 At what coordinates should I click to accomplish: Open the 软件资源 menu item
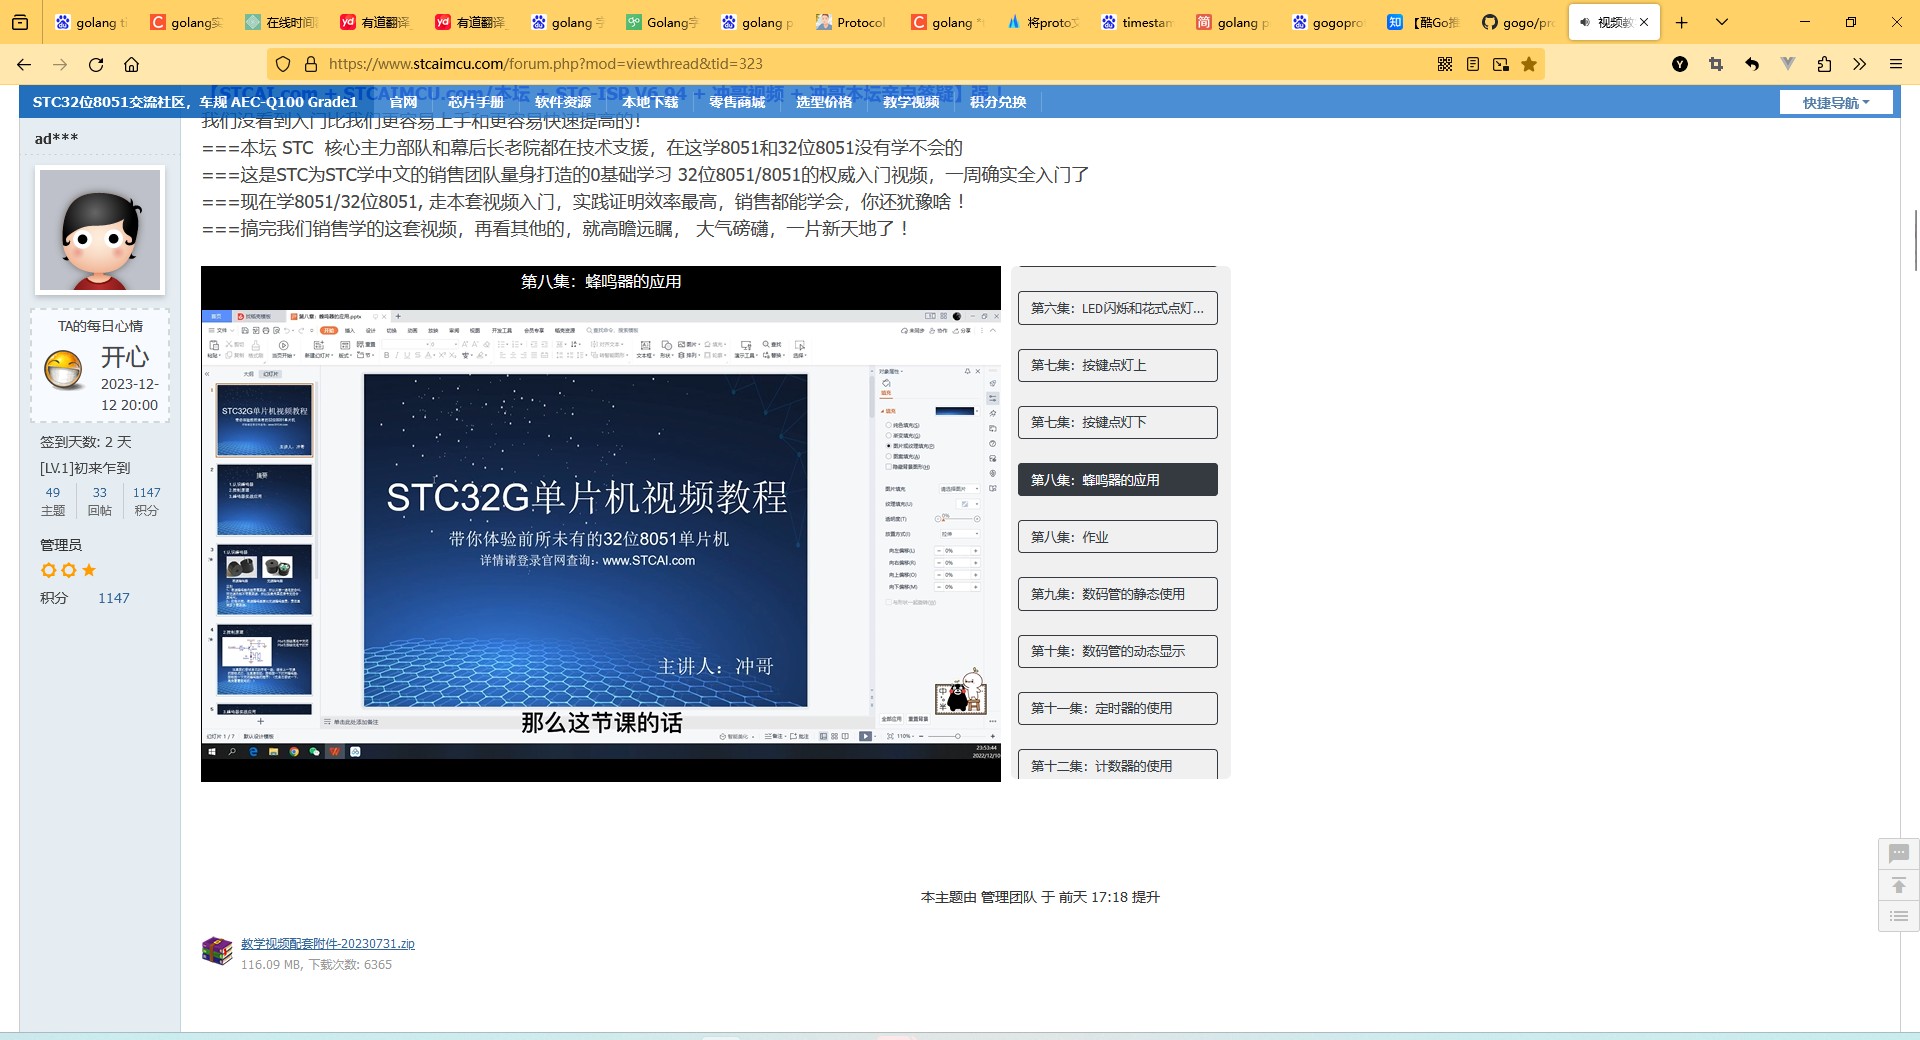point(563,102)
